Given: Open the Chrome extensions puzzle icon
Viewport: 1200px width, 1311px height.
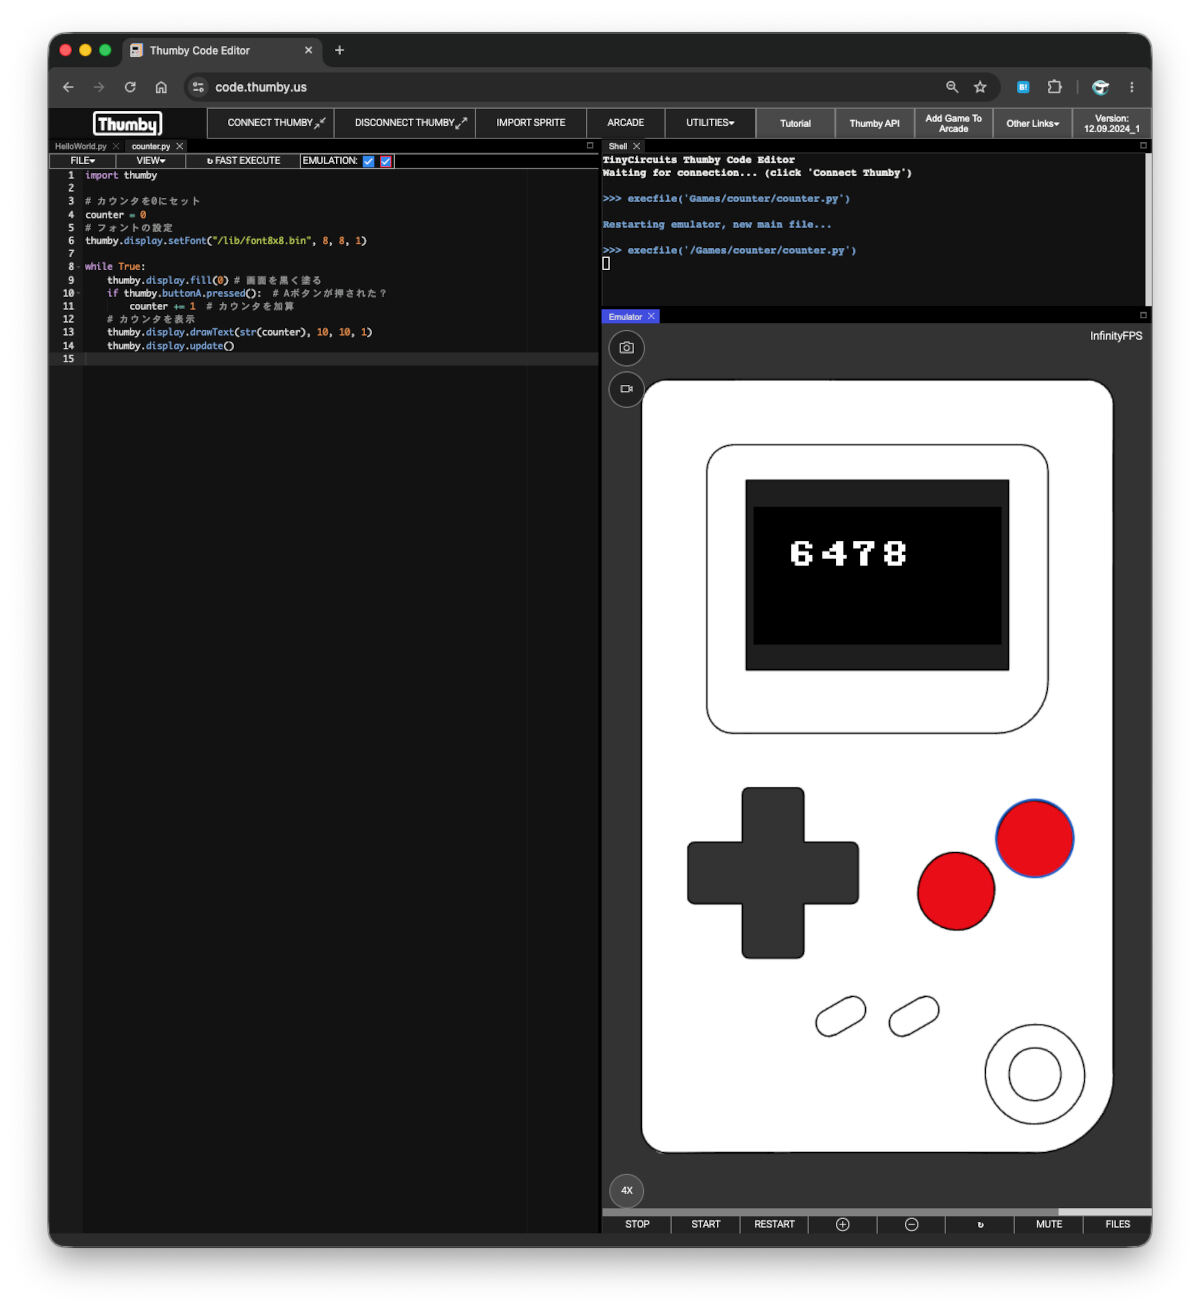Looking at the screenshot, I should [x=1054, y=87].
